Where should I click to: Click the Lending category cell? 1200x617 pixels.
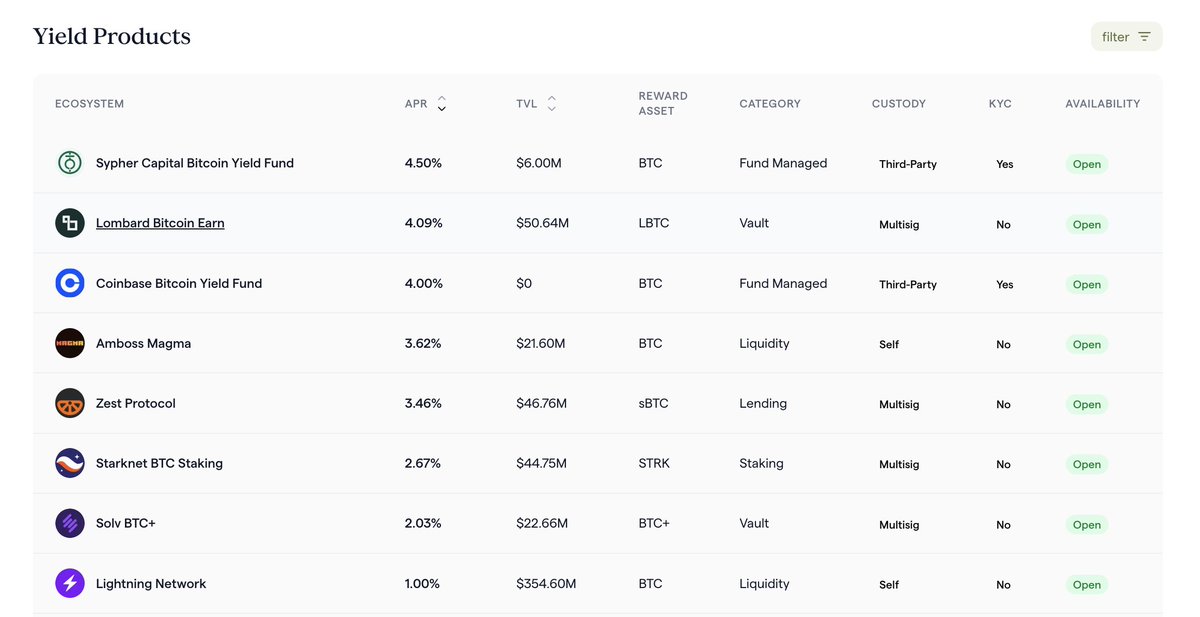(x=763, y=403)
